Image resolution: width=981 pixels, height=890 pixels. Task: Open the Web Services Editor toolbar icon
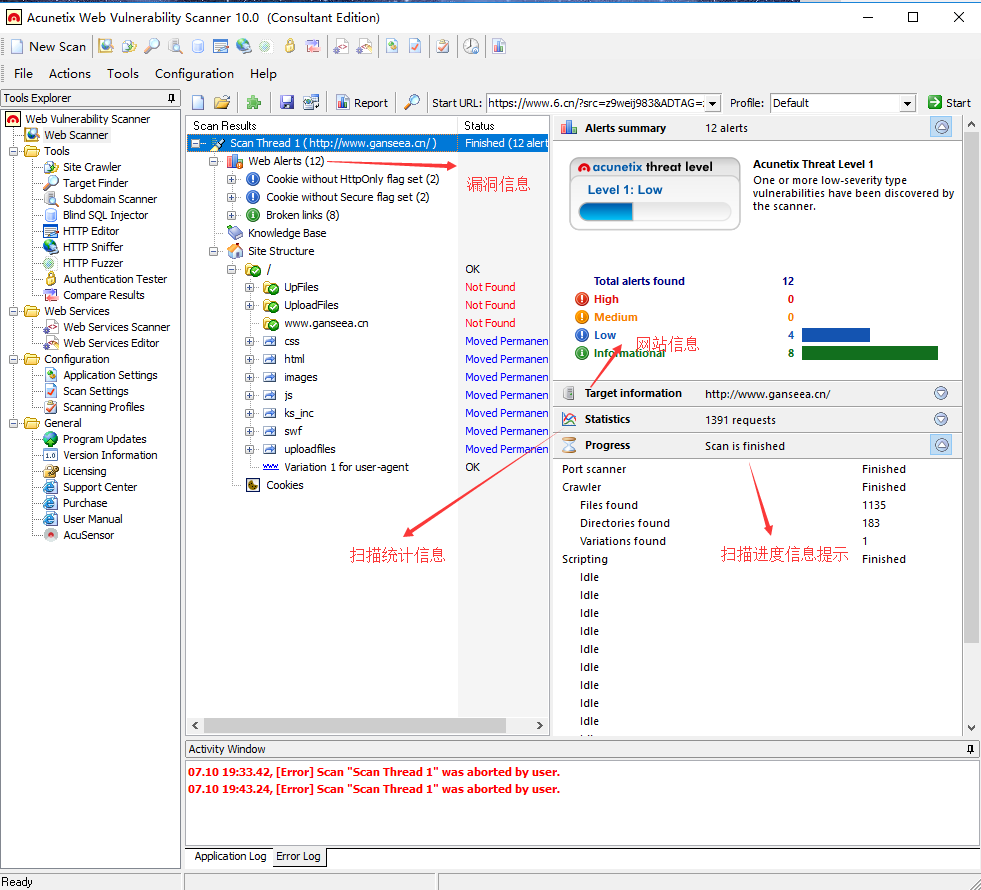[364, 46]
